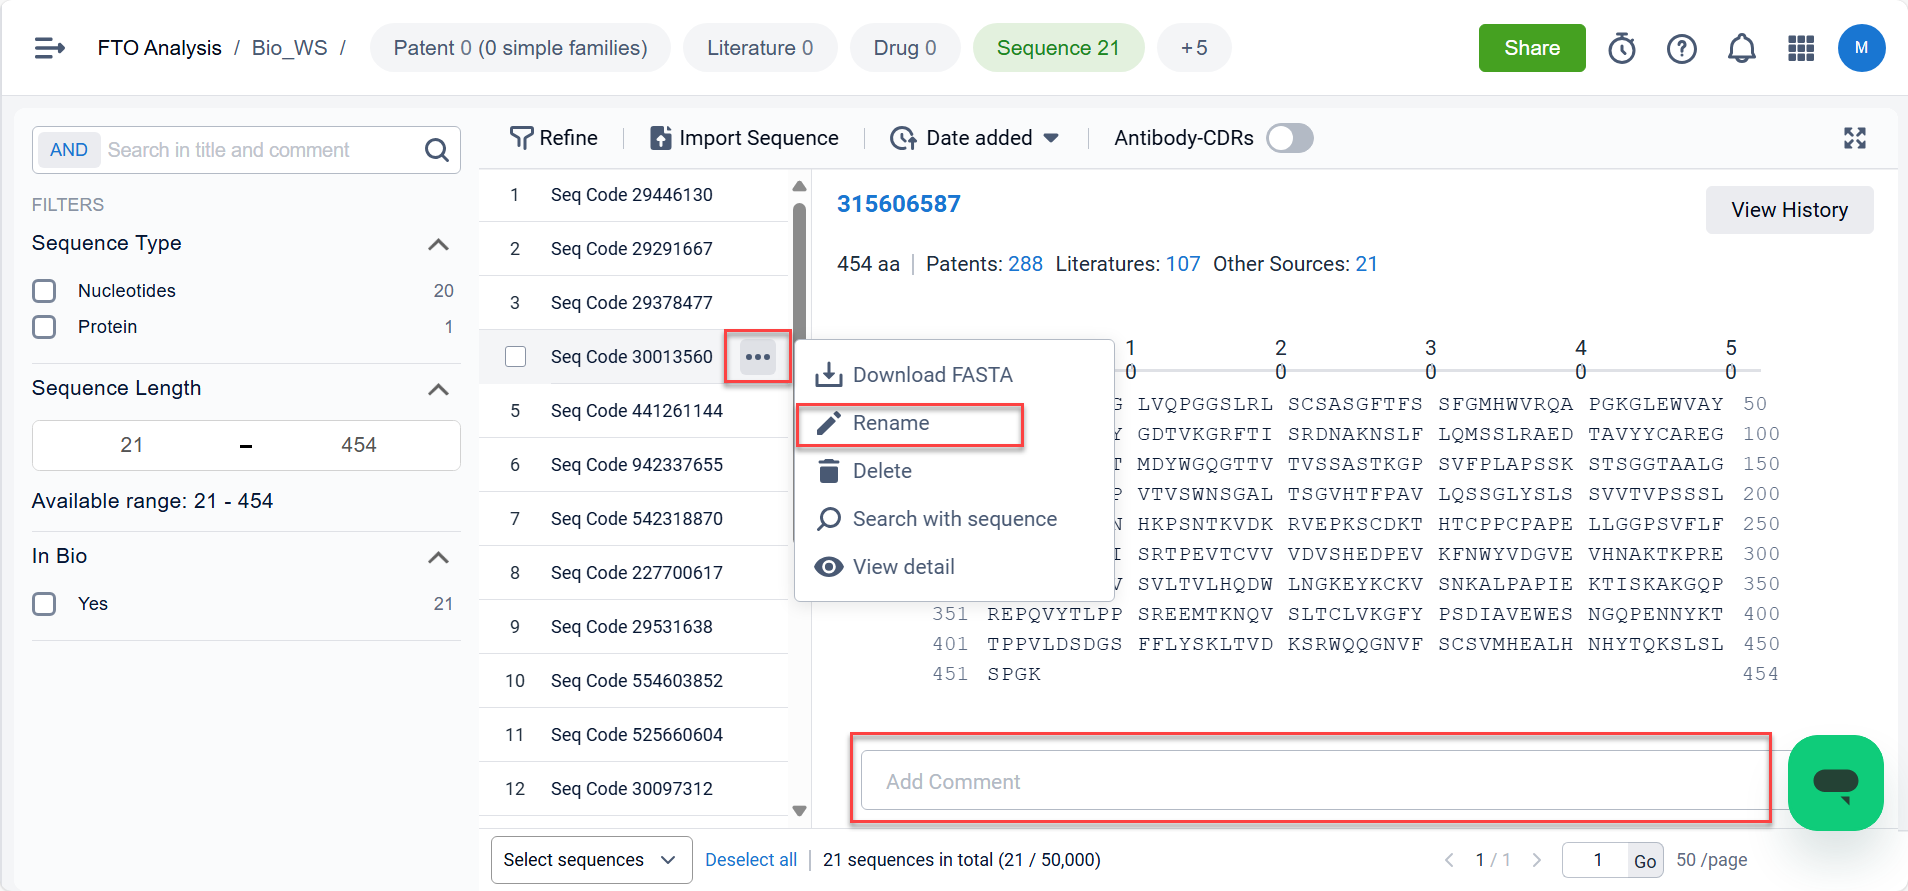
Task: Click the fullscreen expand icon
Action: point(1854,138)
